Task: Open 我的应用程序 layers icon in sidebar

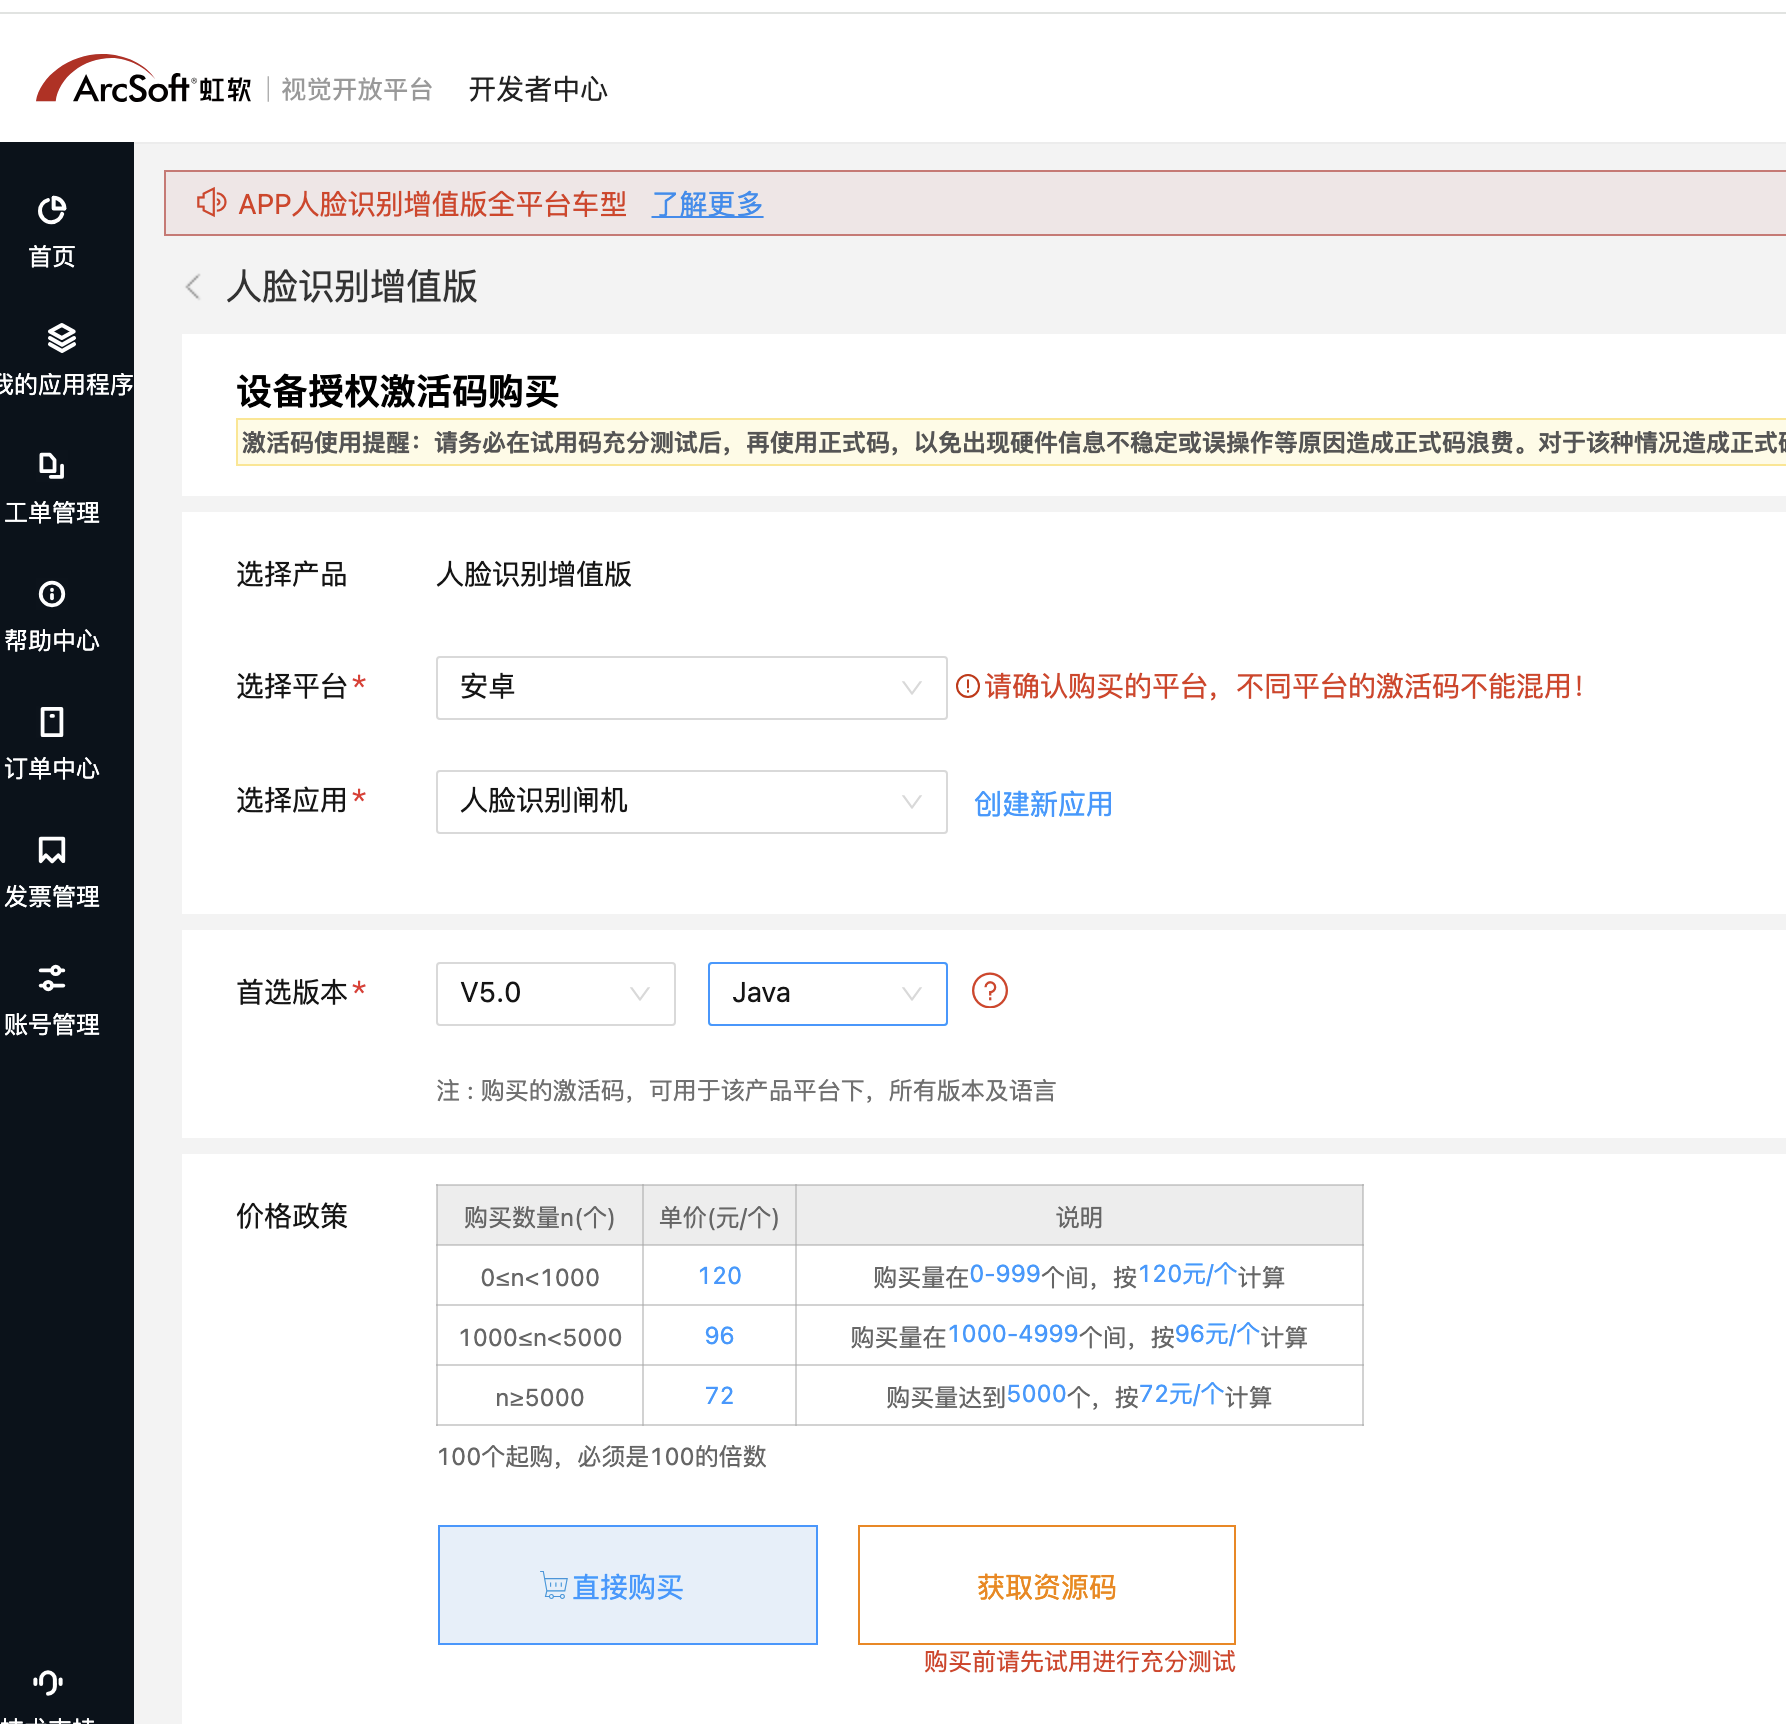Action: [62, 338]
